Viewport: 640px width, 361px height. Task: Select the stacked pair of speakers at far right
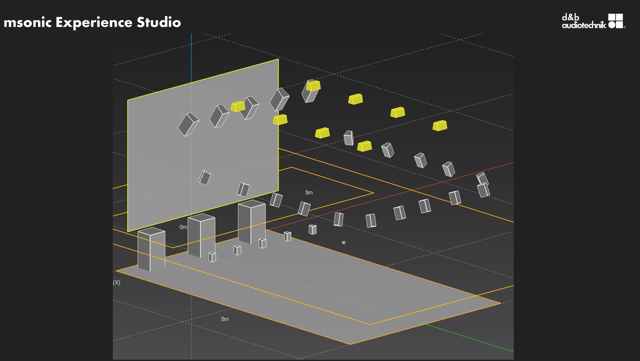click(483, 185)
